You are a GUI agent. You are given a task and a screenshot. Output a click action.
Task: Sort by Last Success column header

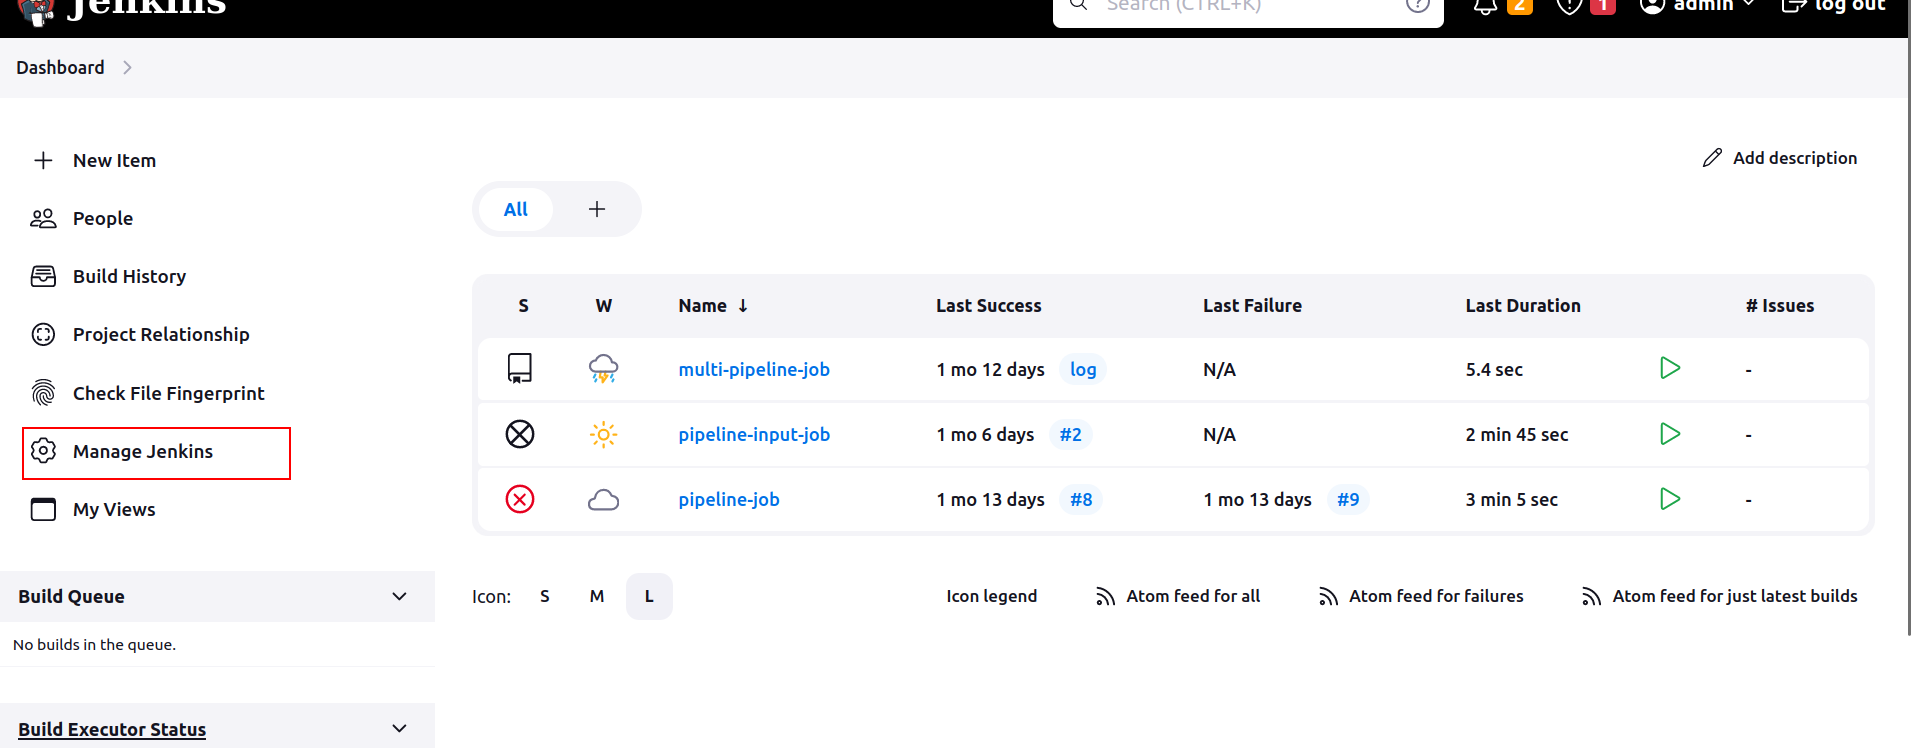click(x=989, y=306)
